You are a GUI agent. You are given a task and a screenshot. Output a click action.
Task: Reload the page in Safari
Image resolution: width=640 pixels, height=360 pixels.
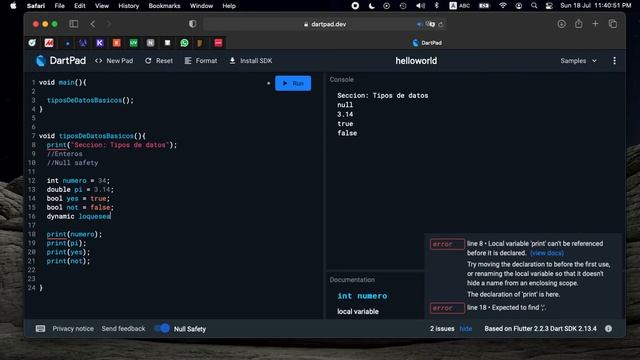pyautogui.click(x=441, y=24)
